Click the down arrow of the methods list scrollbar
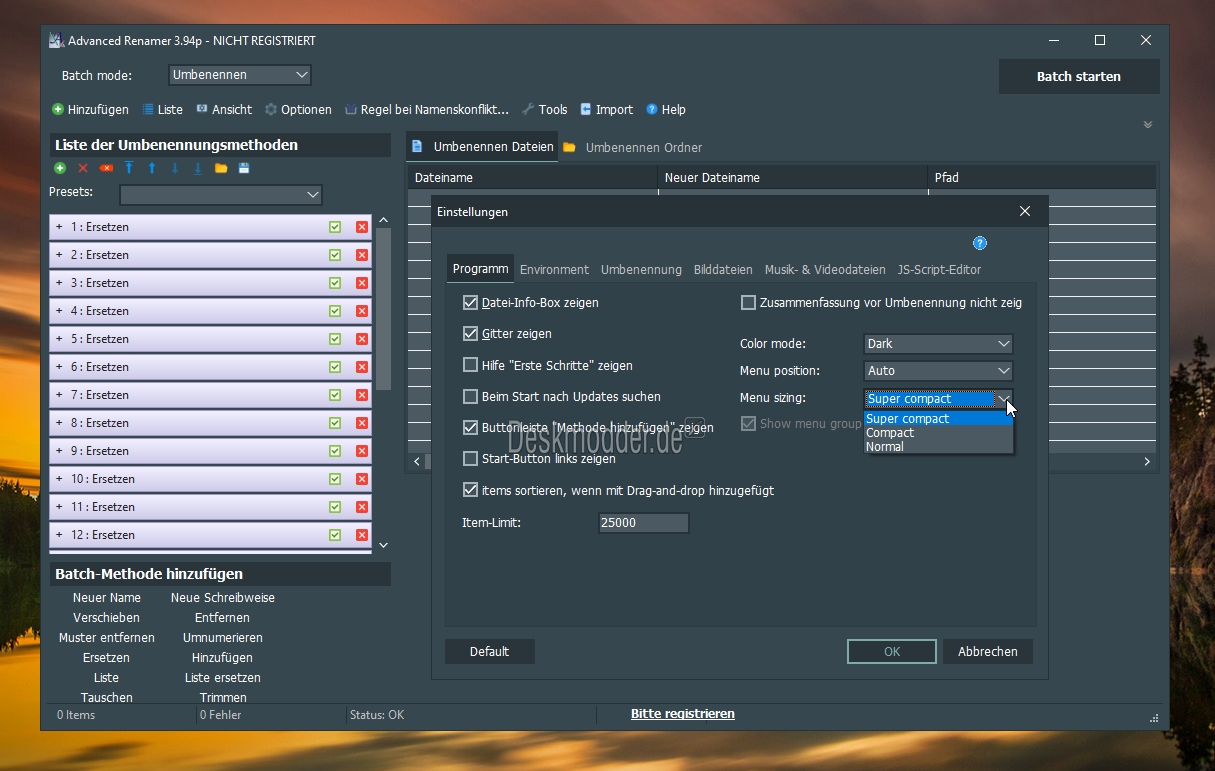This screenshot has height=771, width=1215. [x=384, y=545]
